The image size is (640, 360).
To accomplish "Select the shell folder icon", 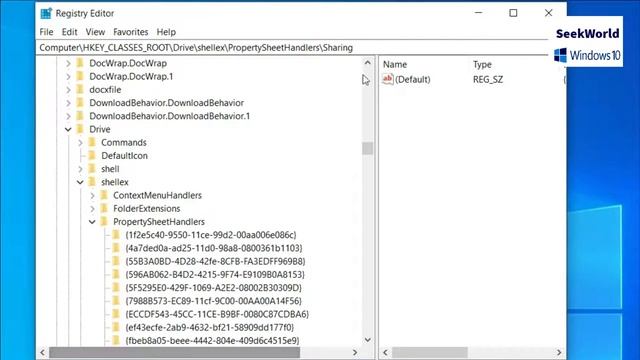I will click(92, 169).
